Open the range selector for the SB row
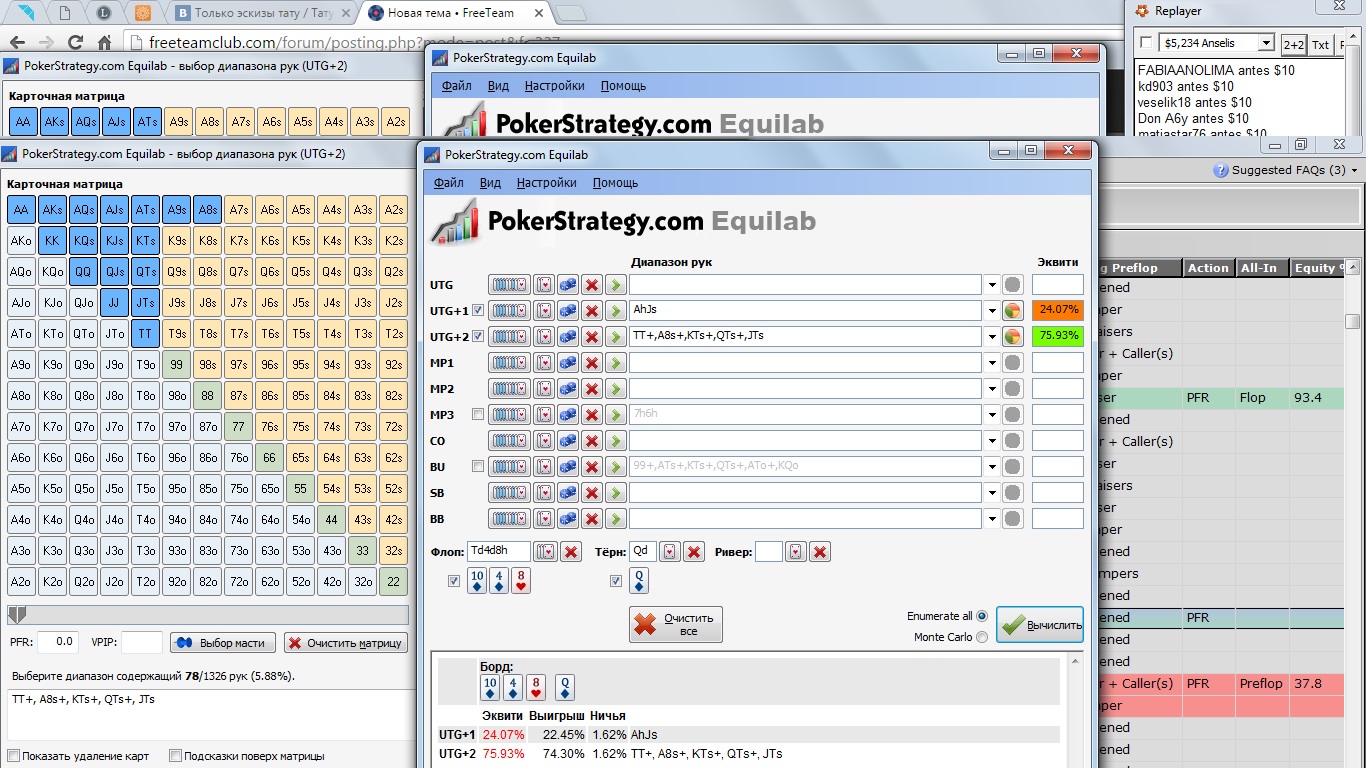This screenshot has height=768, width=1366. tap(509, 493)
